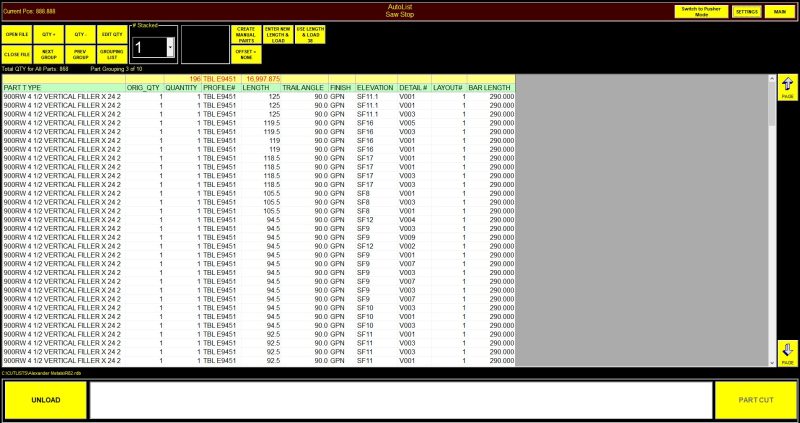Decrease quantity with QTY - button

[x=78, y=34]
